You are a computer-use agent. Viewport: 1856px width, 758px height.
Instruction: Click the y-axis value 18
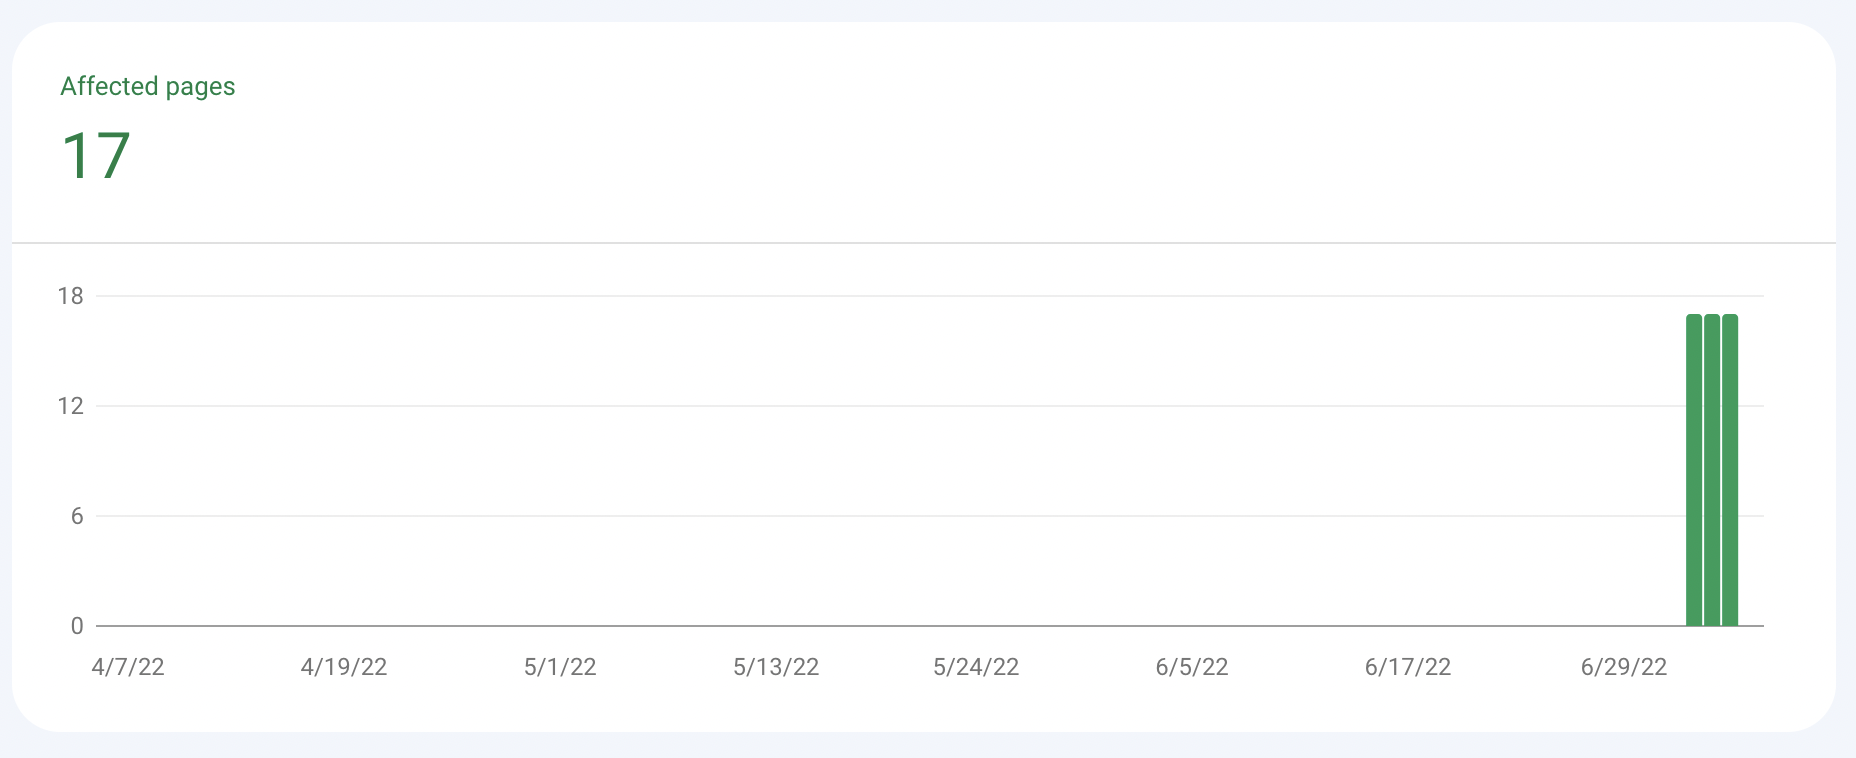70,296
